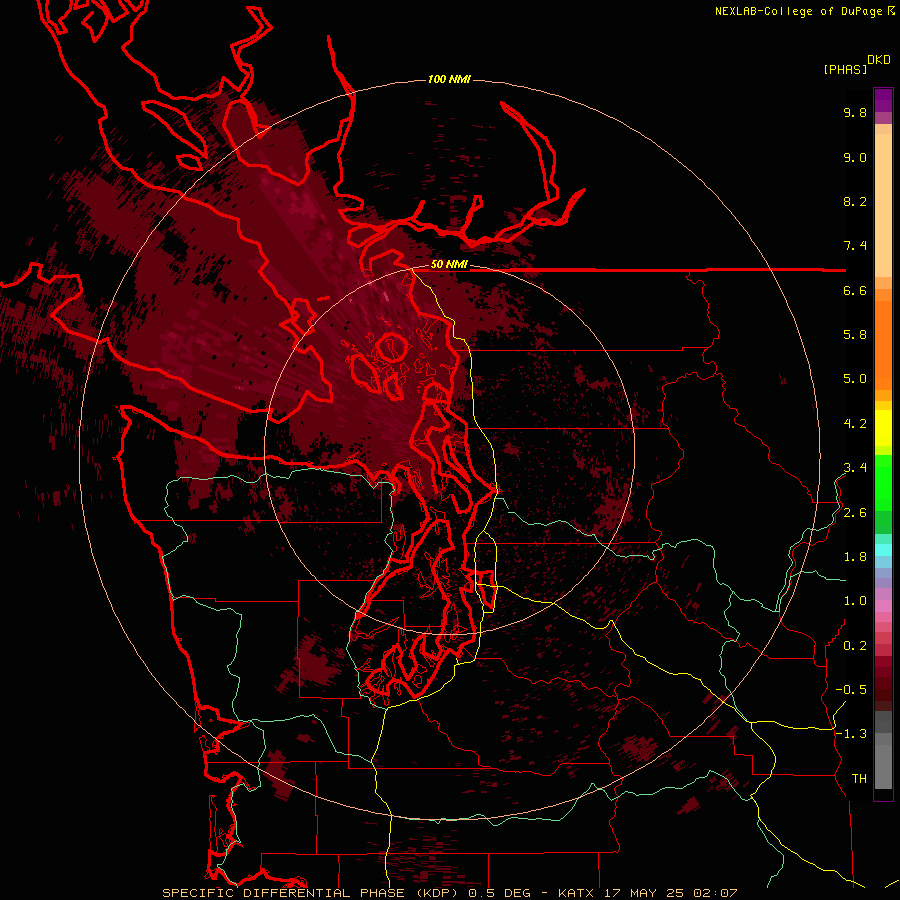This screenshot has height=900, width=900.
Task: Click the DKD units label above the color scale
Action: 878,60
